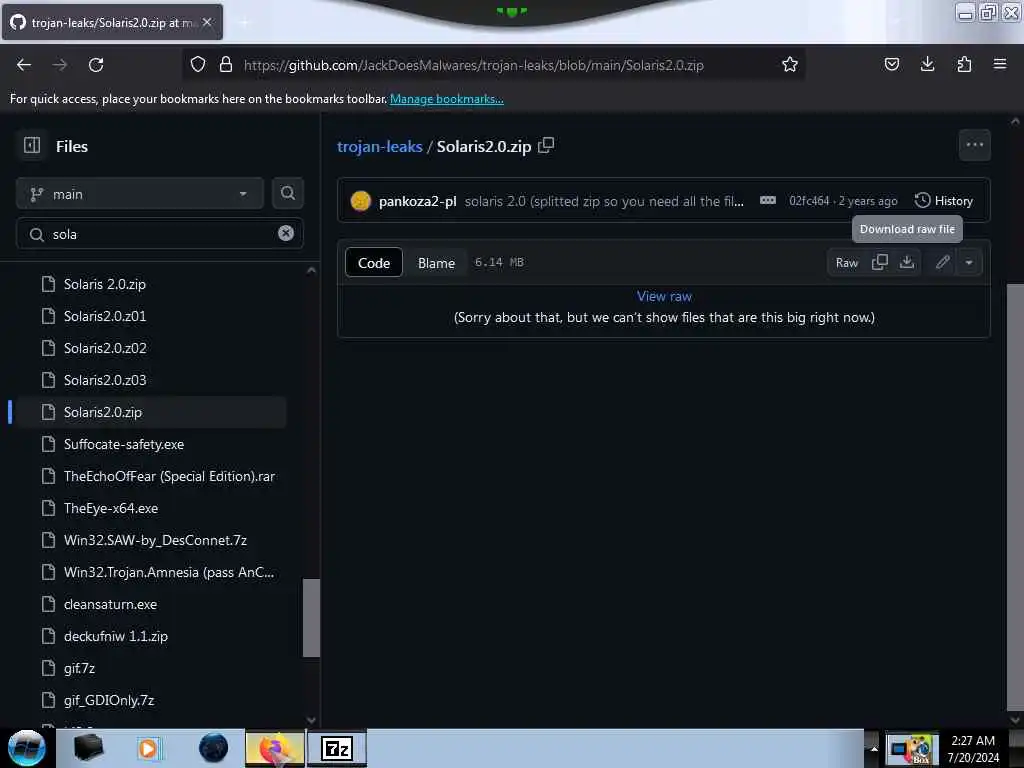Open the extensions puzzle icon
Screen dimensions: 1024x768
[964, 64]
